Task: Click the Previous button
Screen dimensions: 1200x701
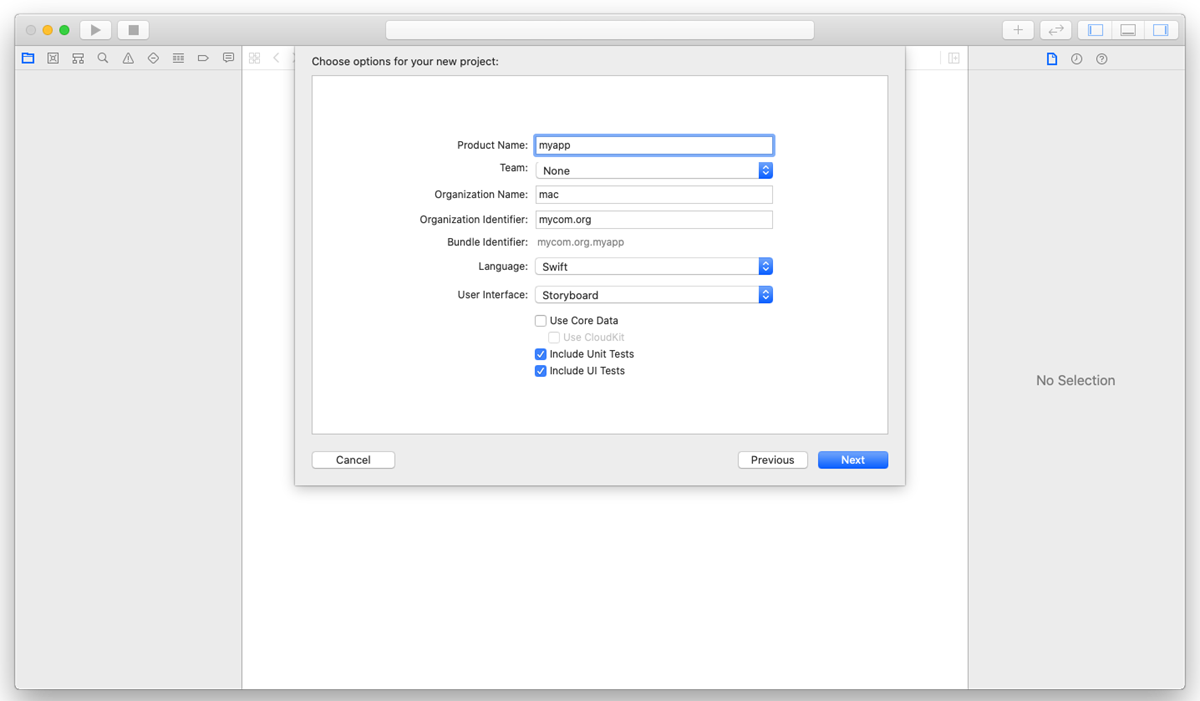Action: (772, 459)
